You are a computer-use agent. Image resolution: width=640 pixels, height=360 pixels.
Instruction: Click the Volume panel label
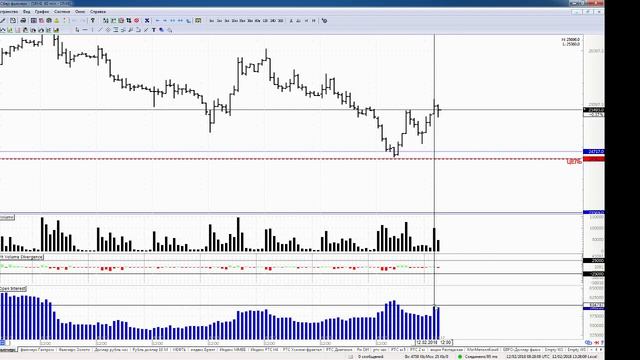coord(7,218)
